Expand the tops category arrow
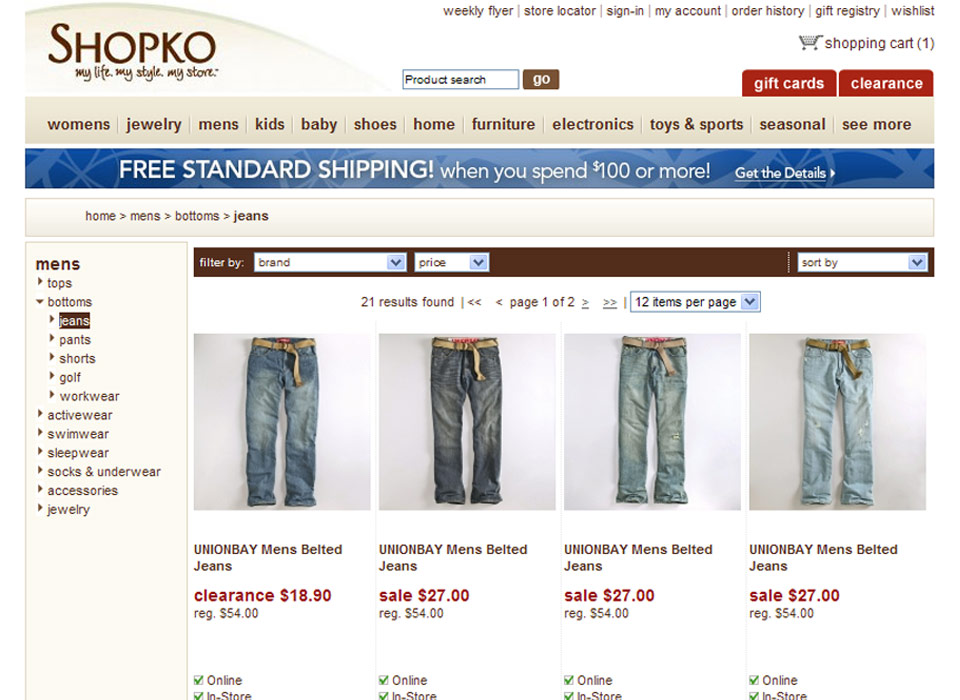This screenshot has width=960, height=700. pos(40,282)
